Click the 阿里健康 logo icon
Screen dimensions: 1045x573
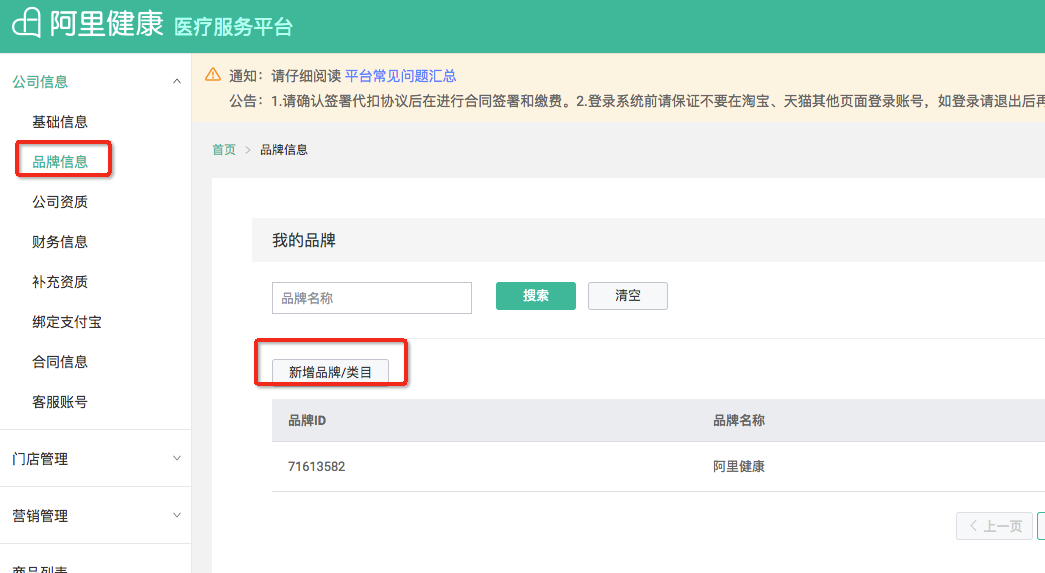[27, 22]
